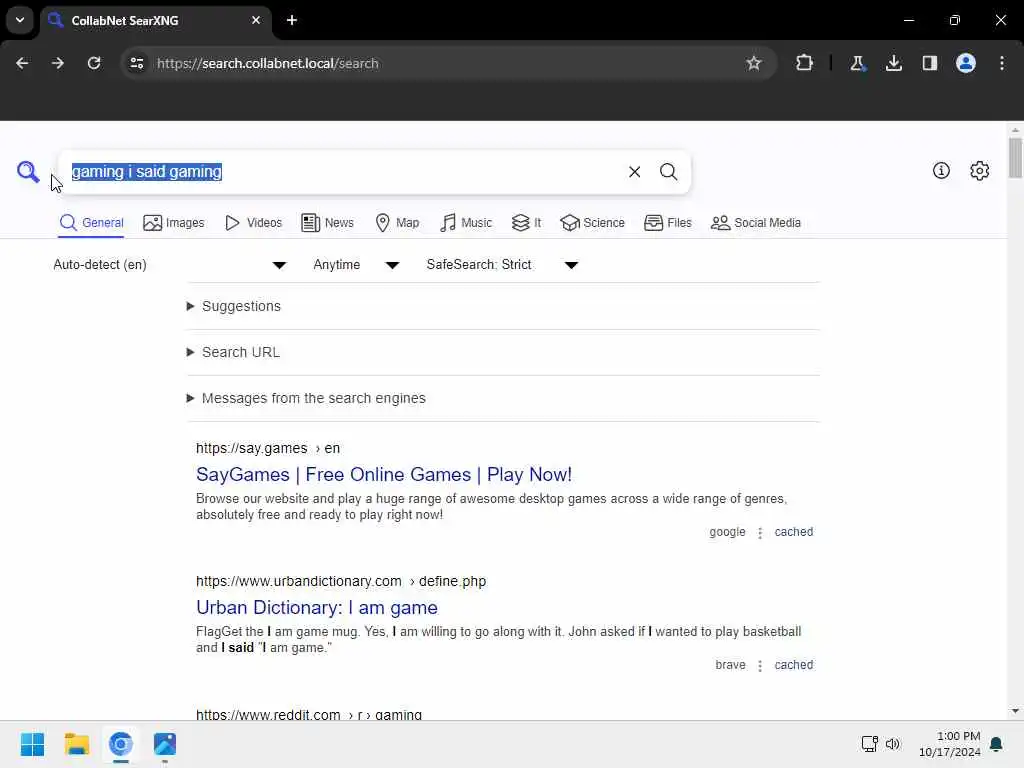Screen dimensions: 1024x768
Task: Switch to the General category
Action: coord(91,223)
